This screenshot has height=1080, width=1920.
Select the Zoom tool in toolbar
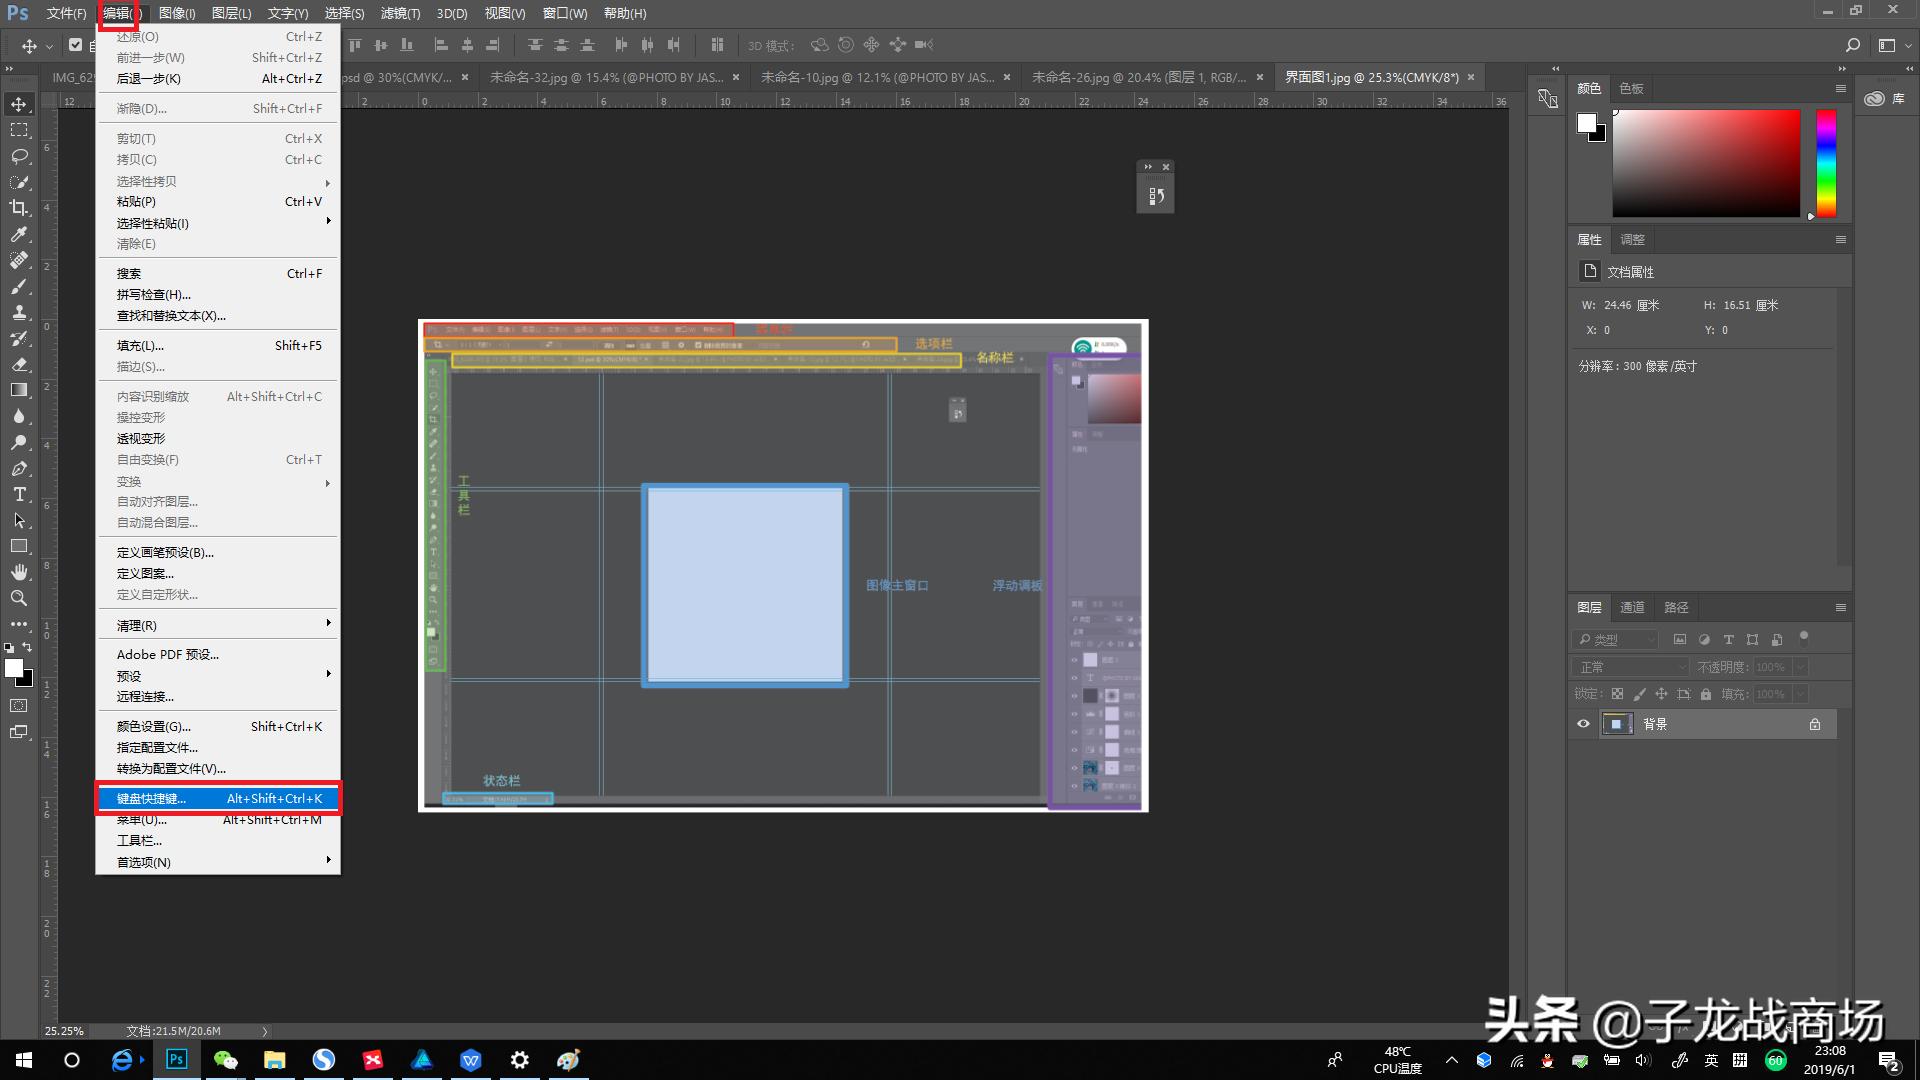click(x=19, y=598)
